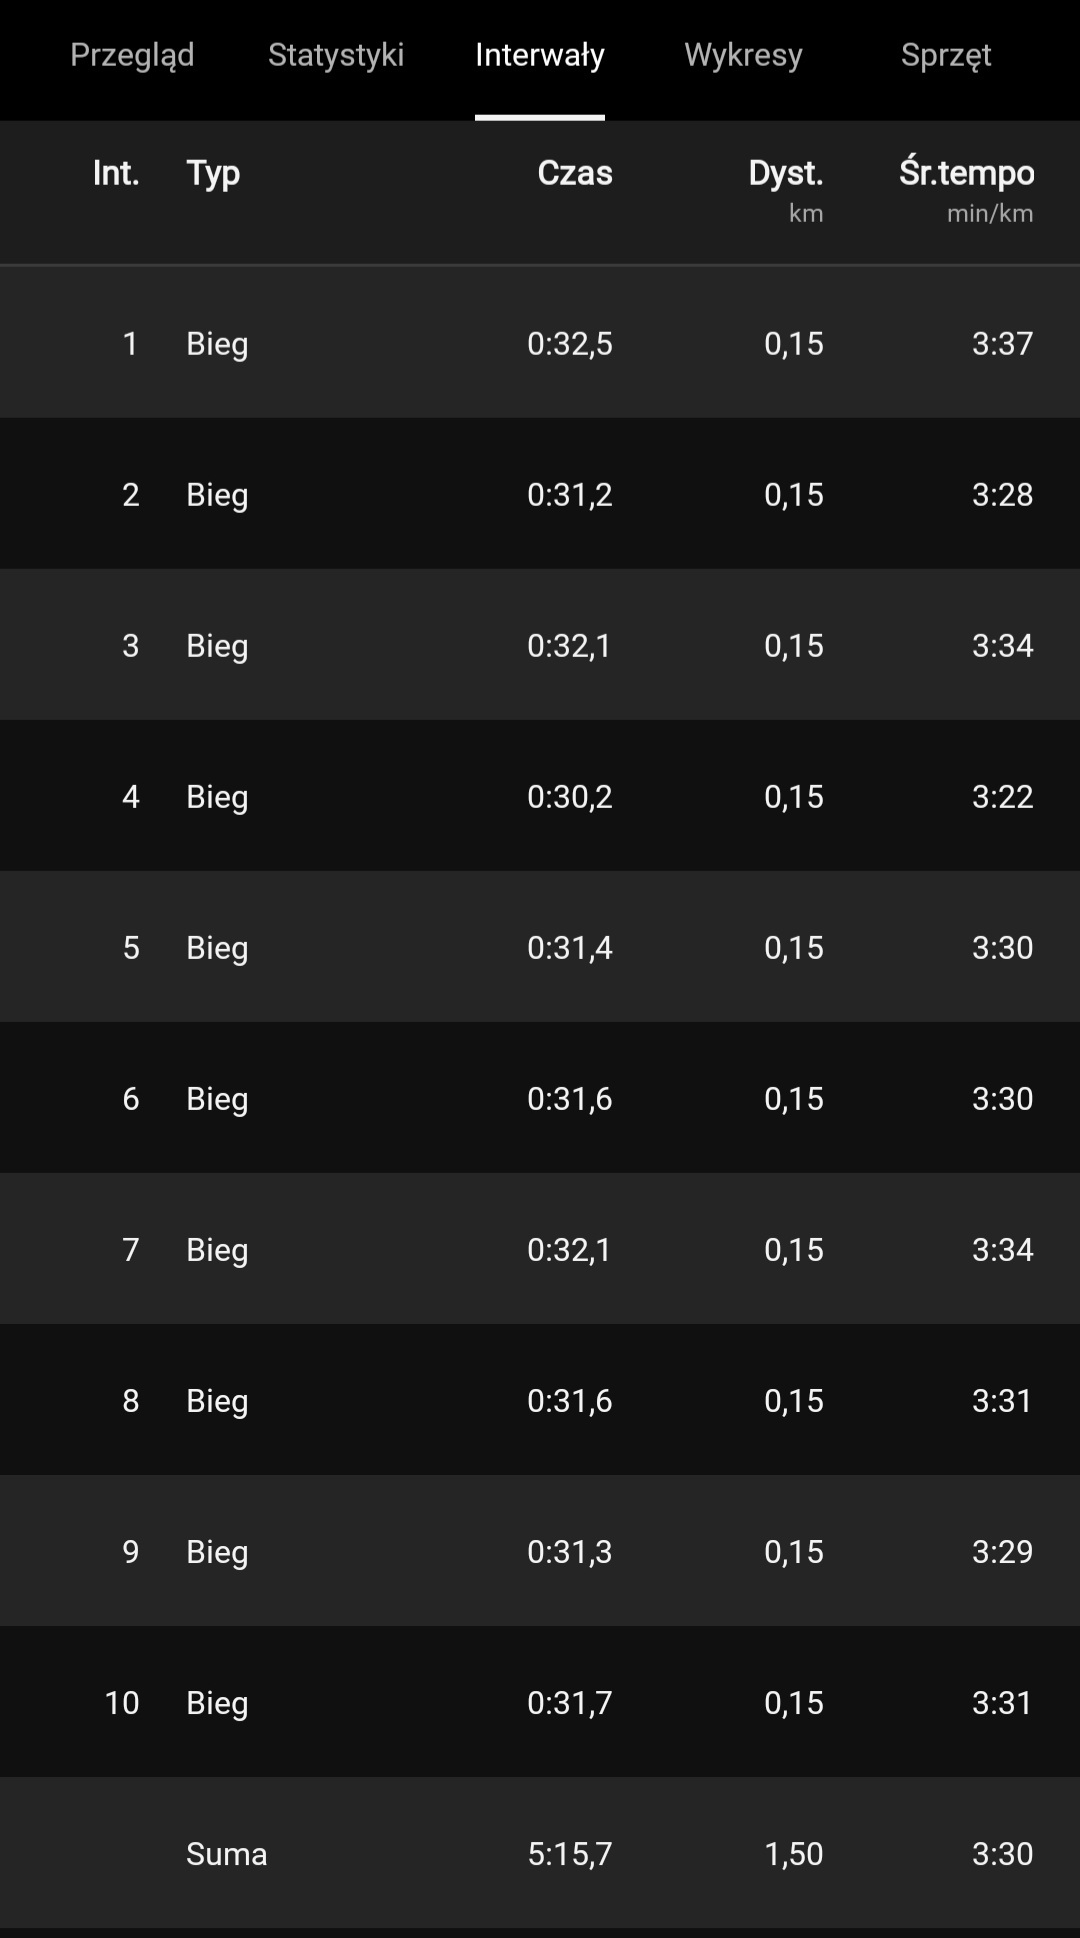Select interval 6 Bieg row
1080x1938 pixels.
pyautogui.click(x=540, y=1098)
